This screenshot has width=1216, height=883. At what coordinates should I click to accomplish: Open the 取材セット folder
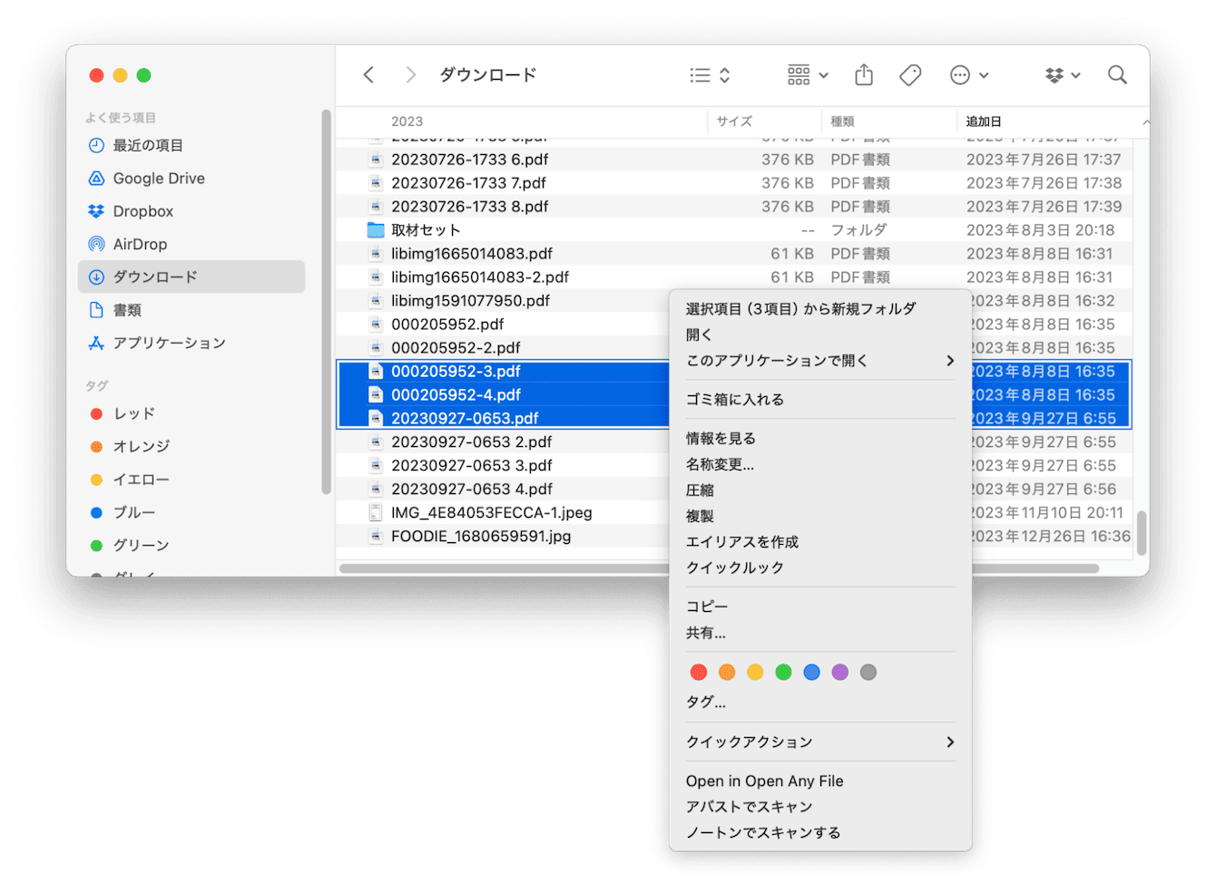point(426,230)
